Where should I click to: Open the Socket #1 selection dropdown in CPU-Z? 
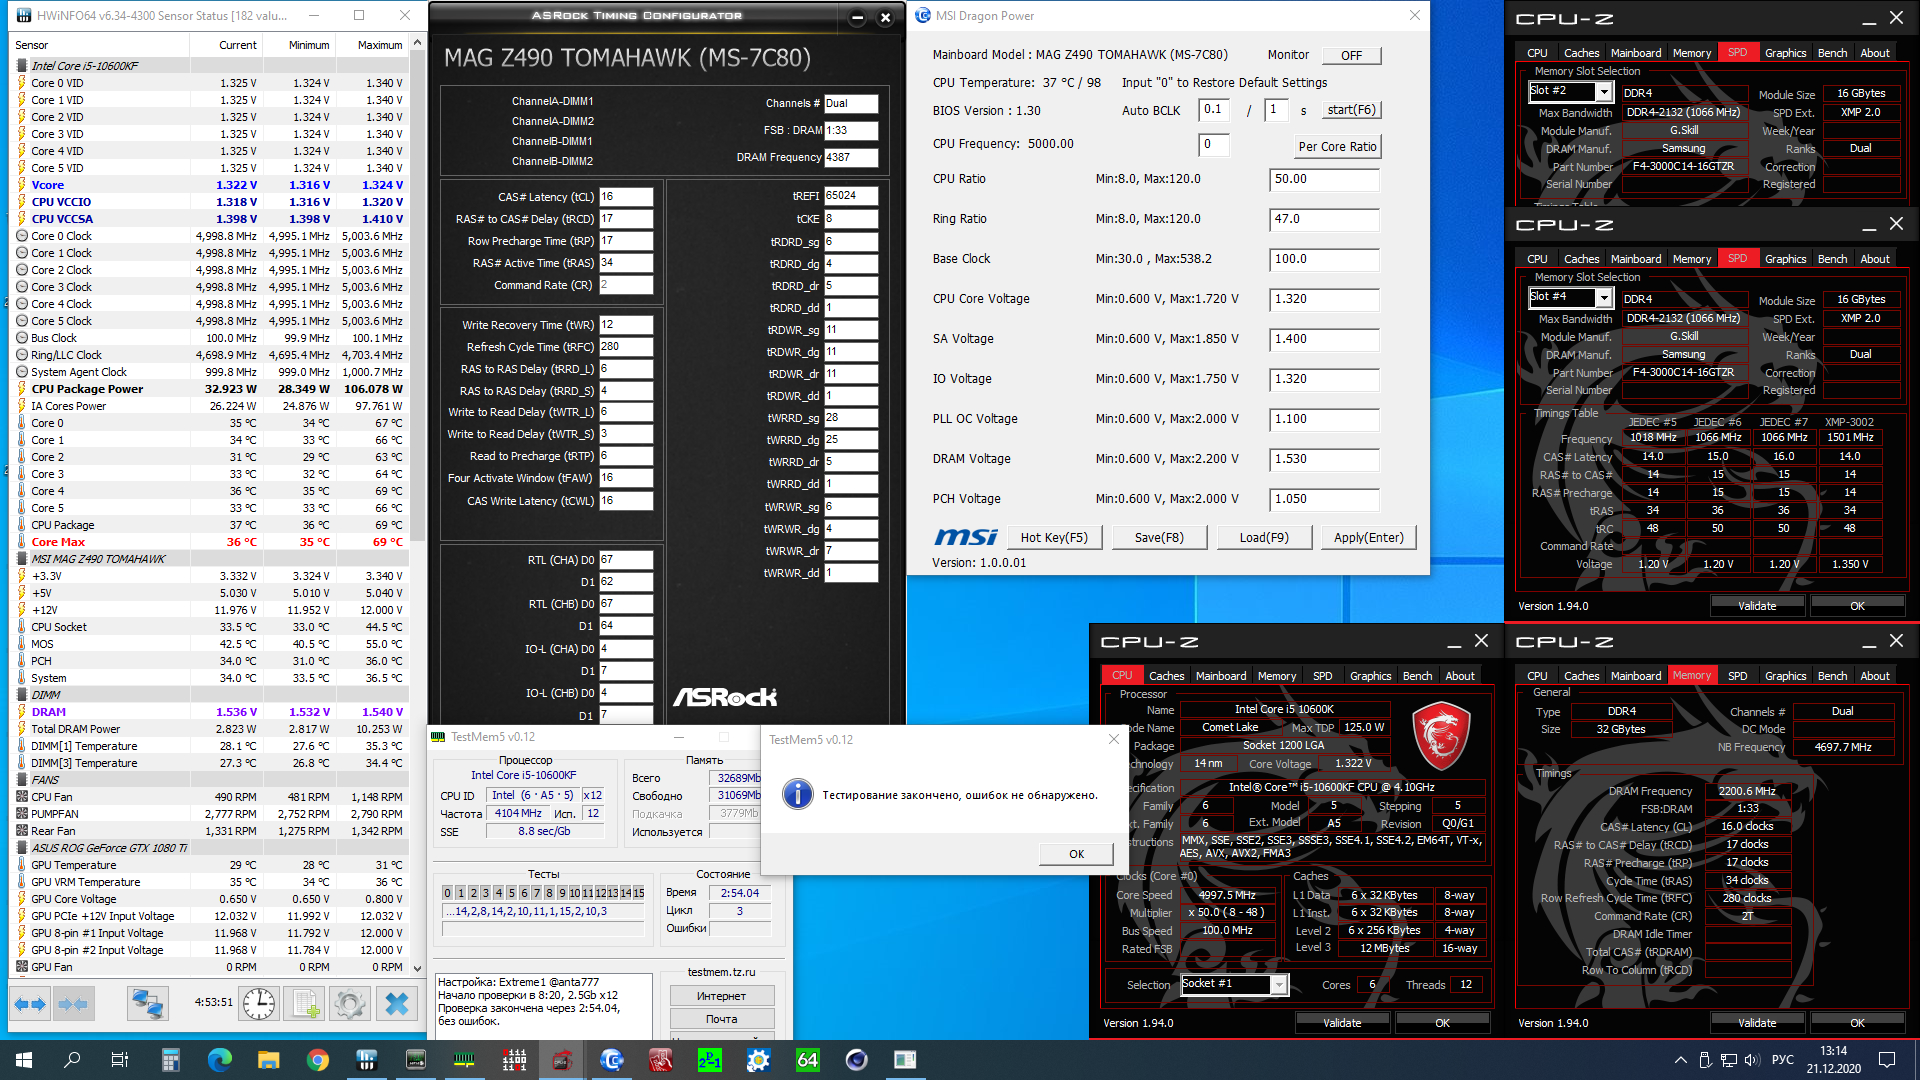point(1279,985)
